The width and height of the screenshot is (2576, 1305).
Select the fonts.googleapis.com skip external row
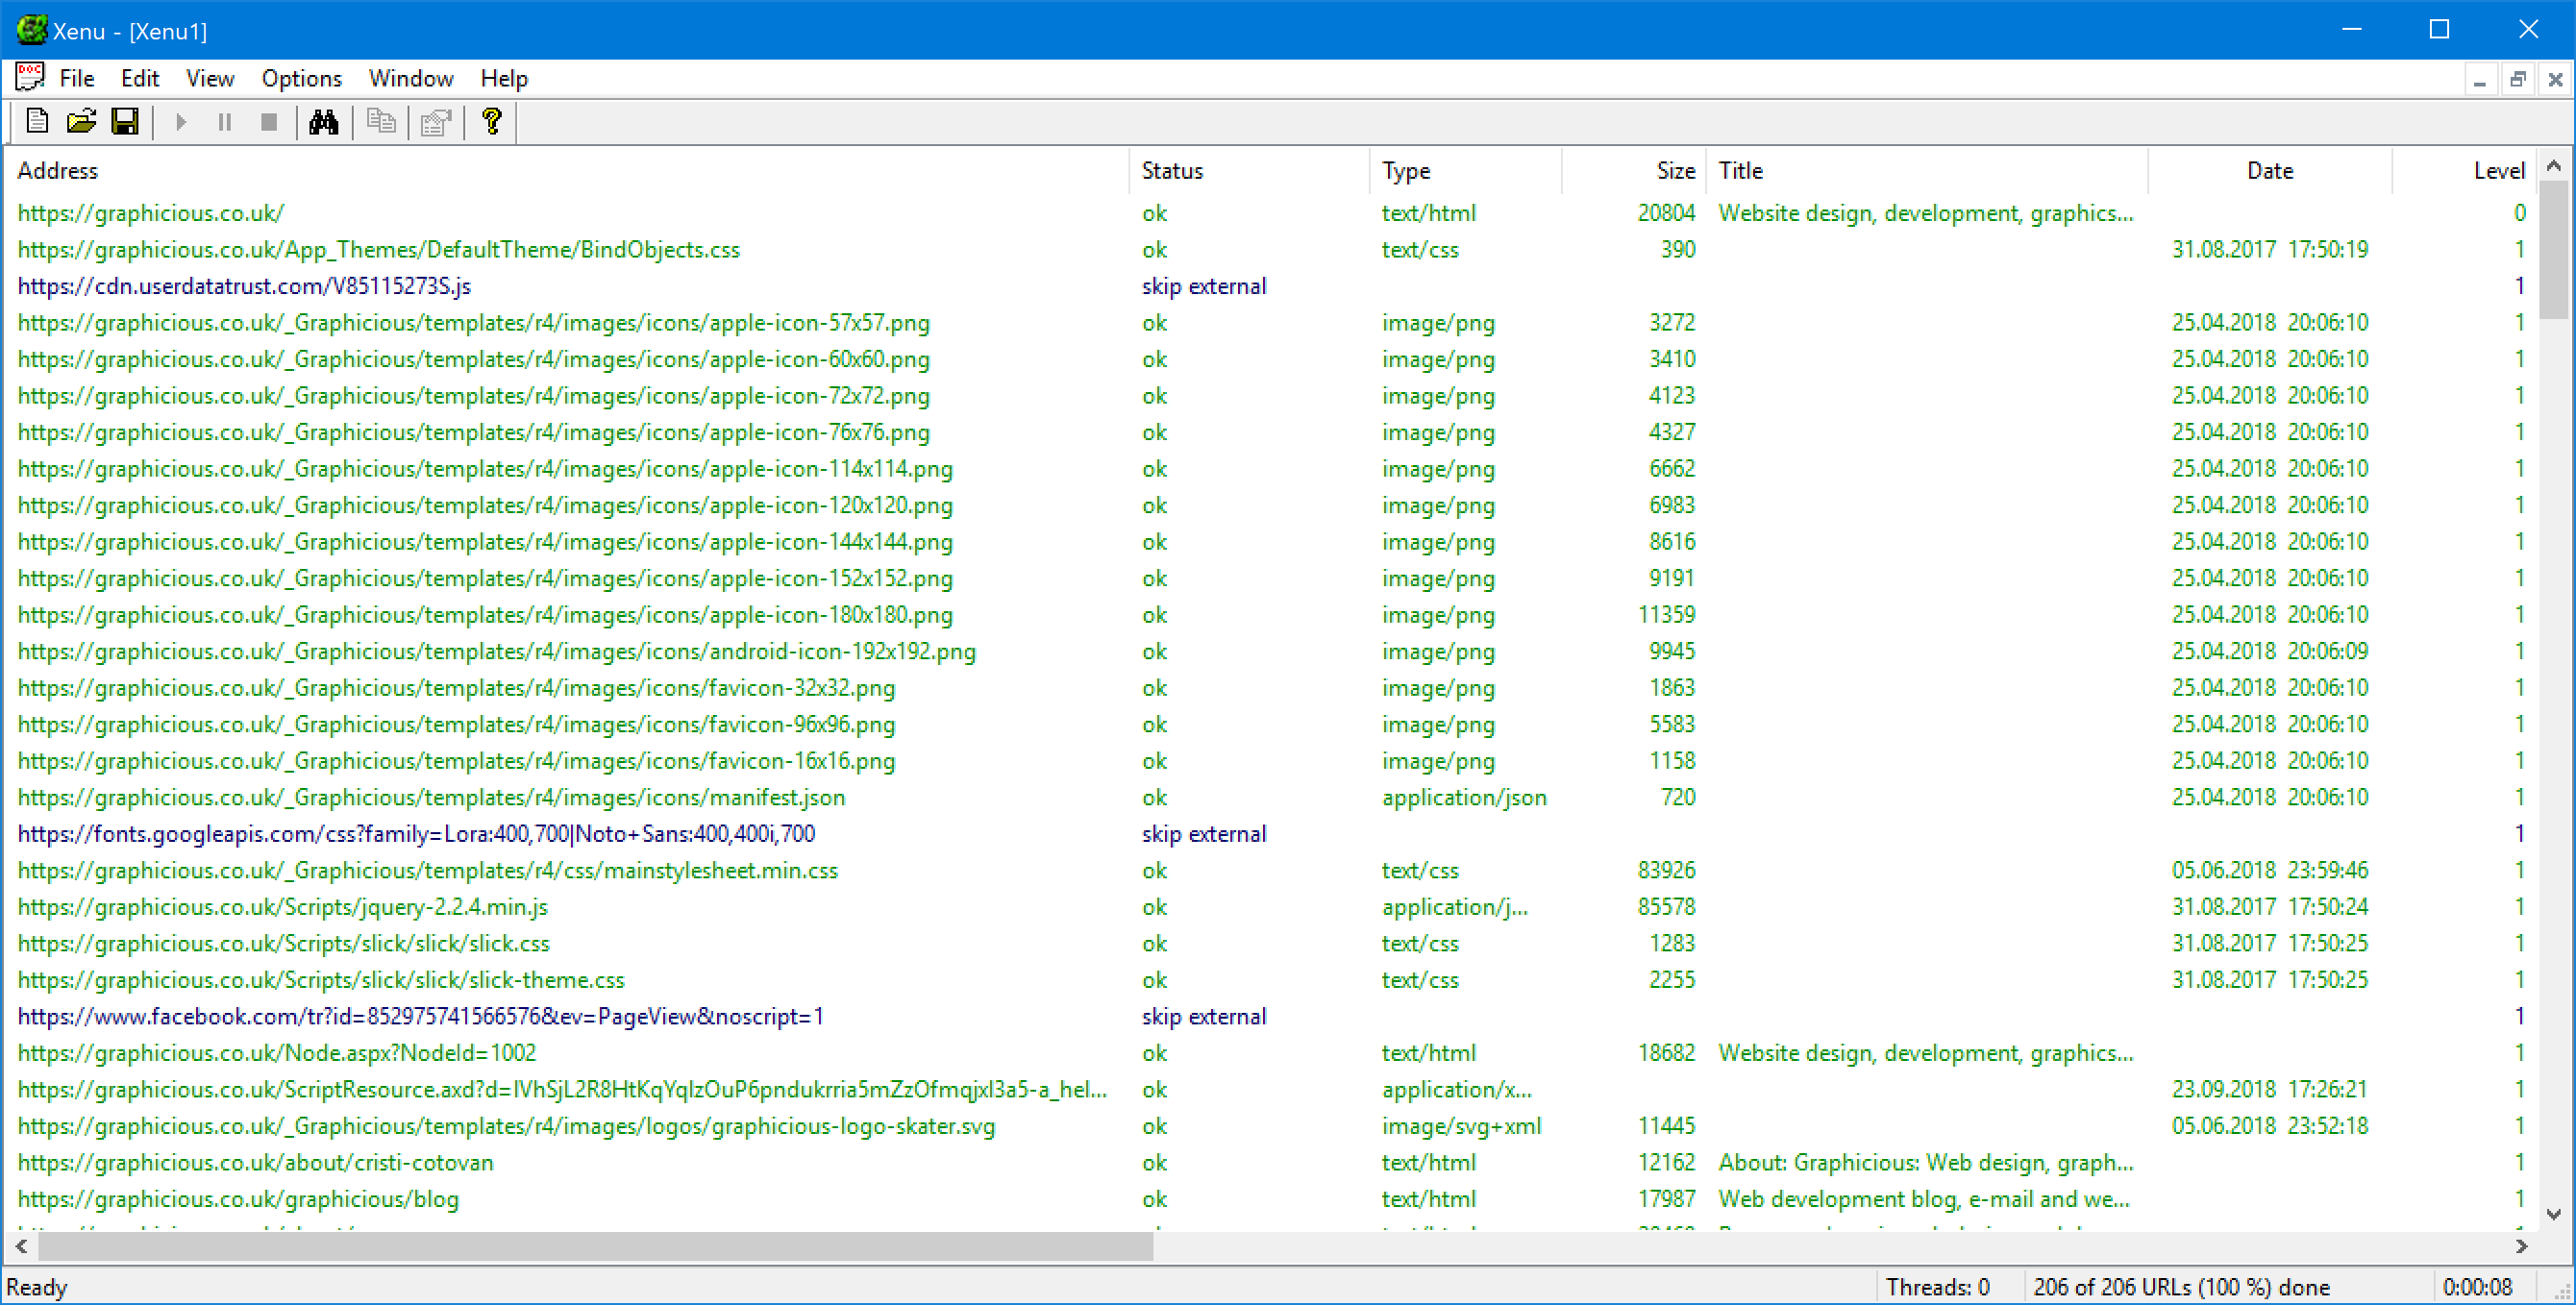click(x=416, y=834)
